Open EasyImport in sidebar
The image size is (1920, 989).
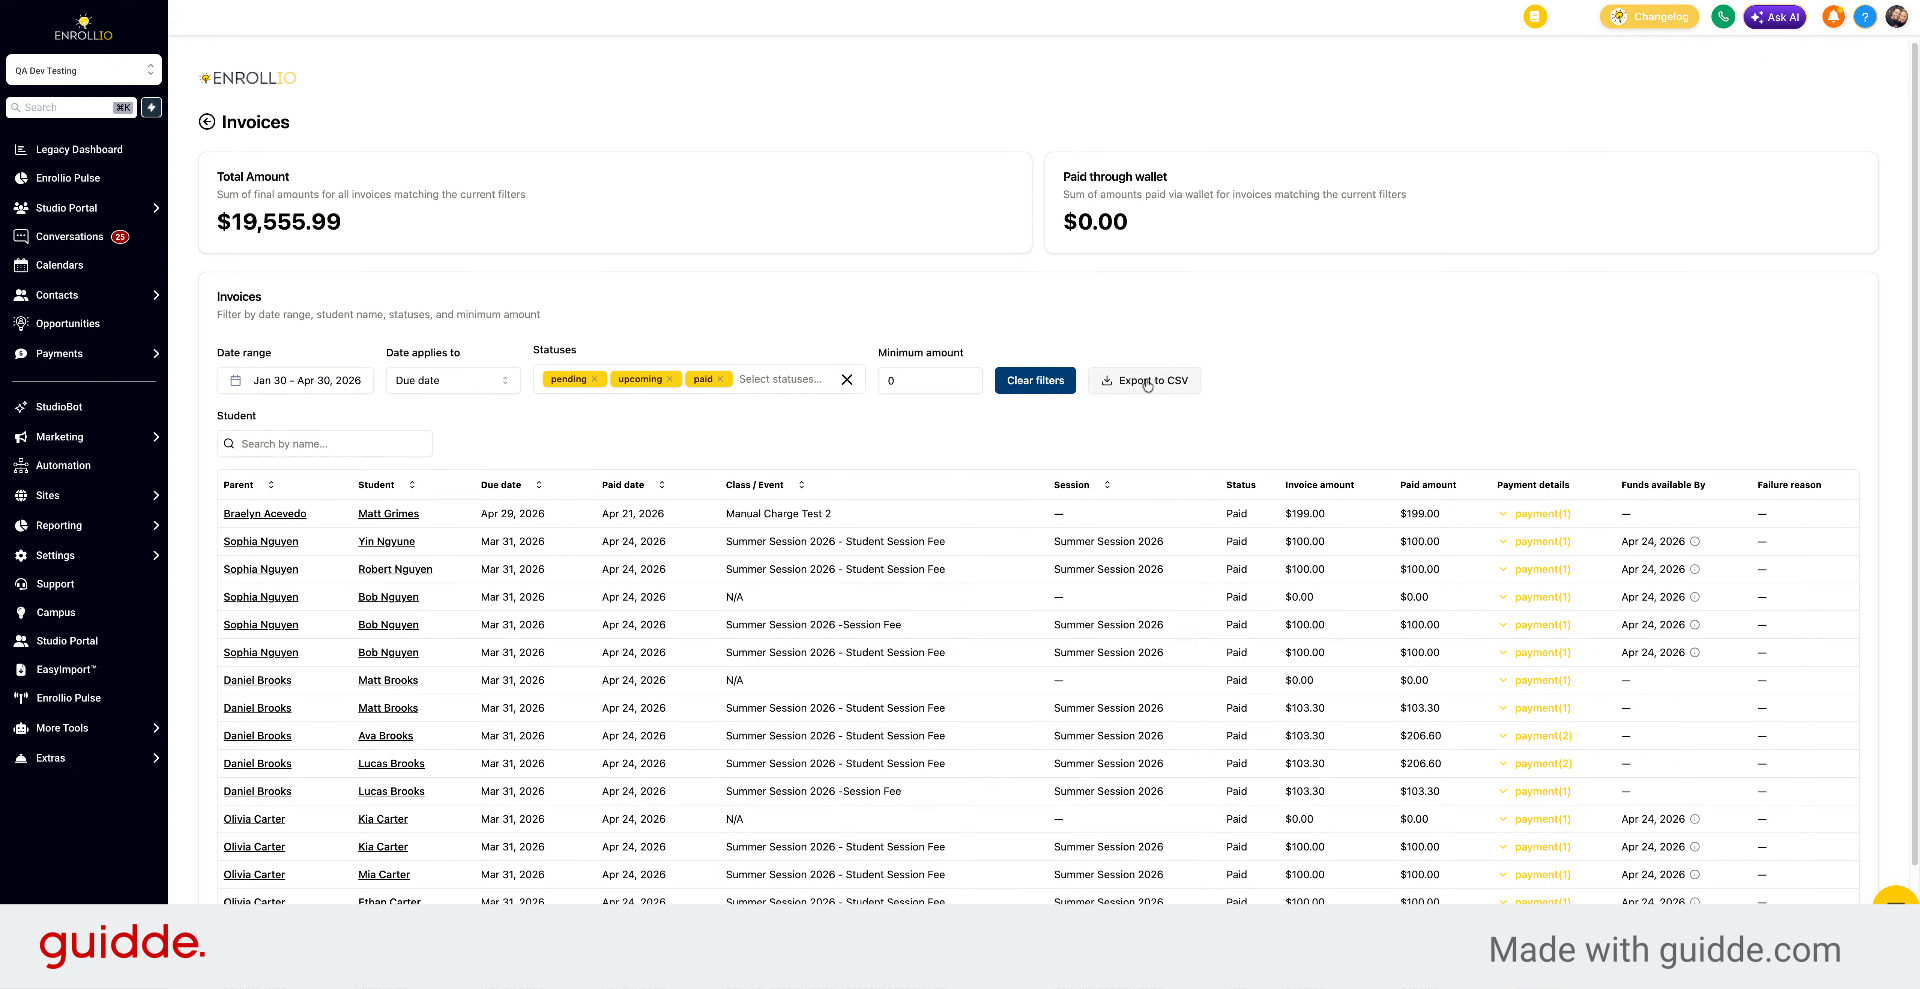66,670
